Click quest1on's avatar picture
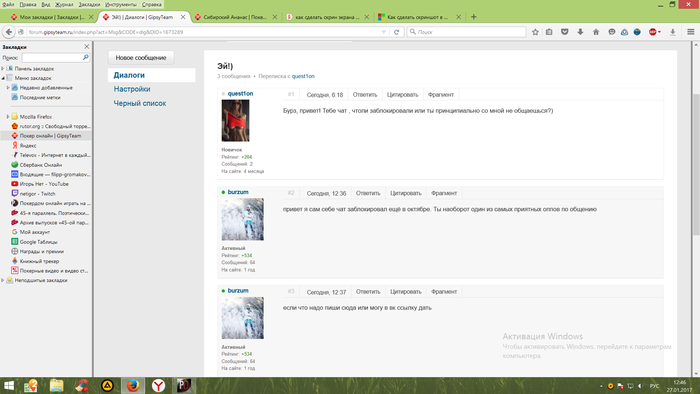 tap(235, 120)
